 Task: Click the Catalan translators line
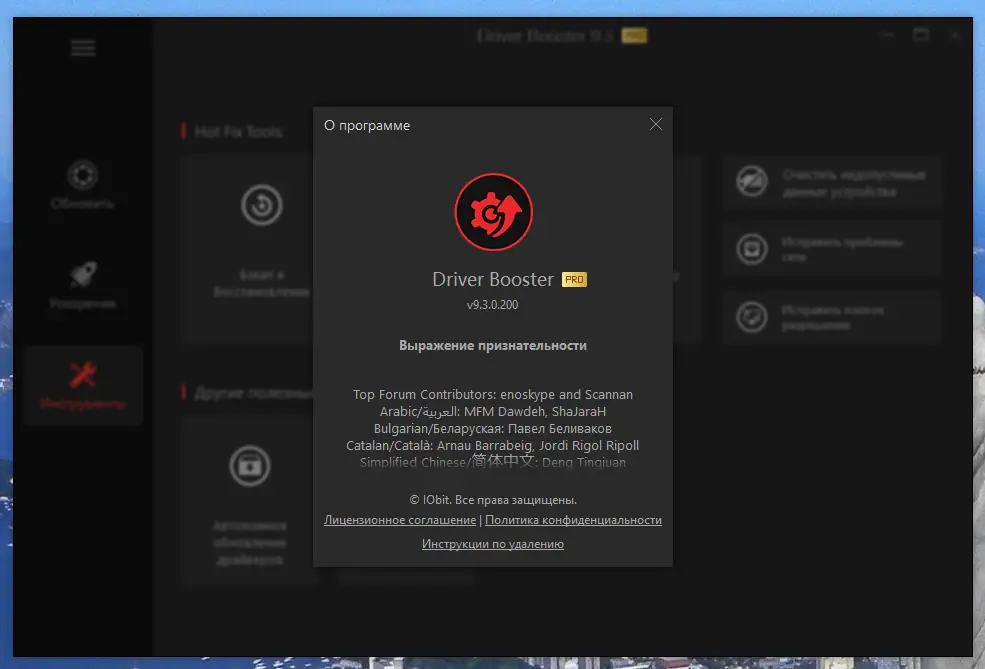pos(492,445)
